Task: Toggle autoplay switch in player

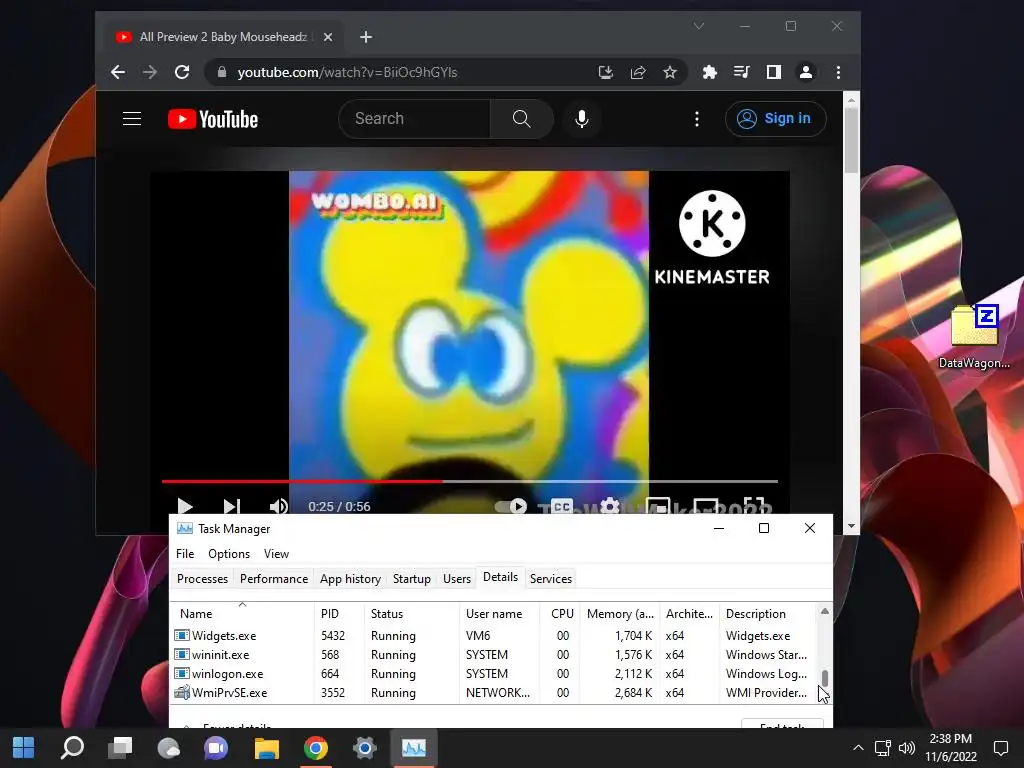Action: pos(511,506)
